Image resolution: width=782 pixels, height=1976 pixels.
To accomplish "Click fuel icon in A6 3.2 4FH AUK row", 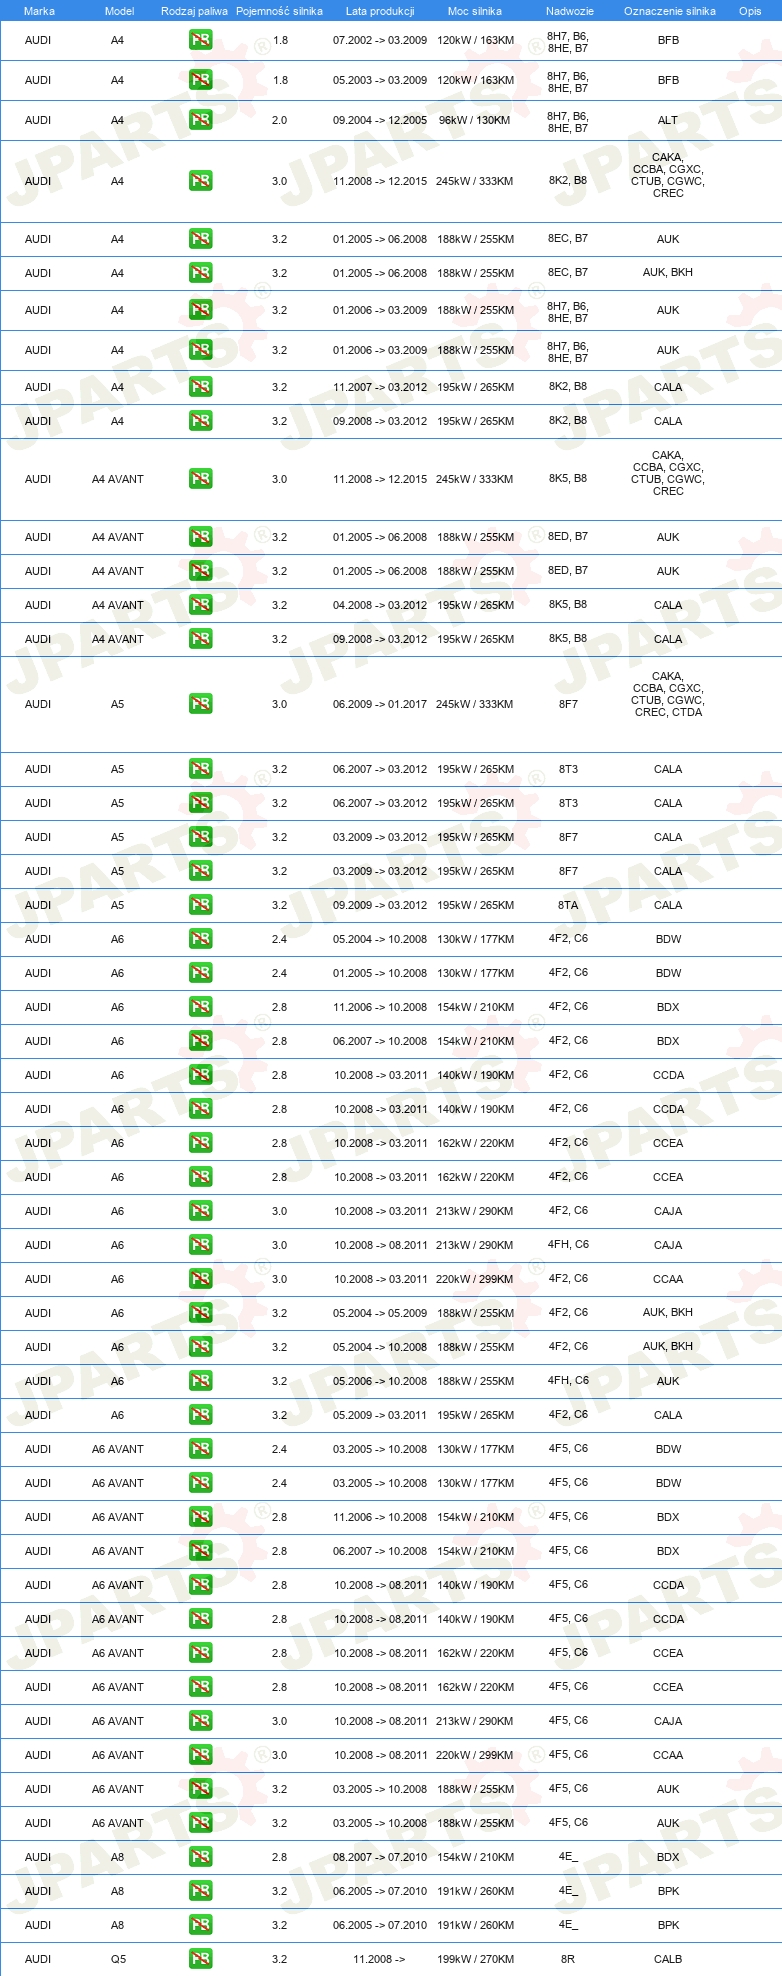I will click(x=200, y=1381).
